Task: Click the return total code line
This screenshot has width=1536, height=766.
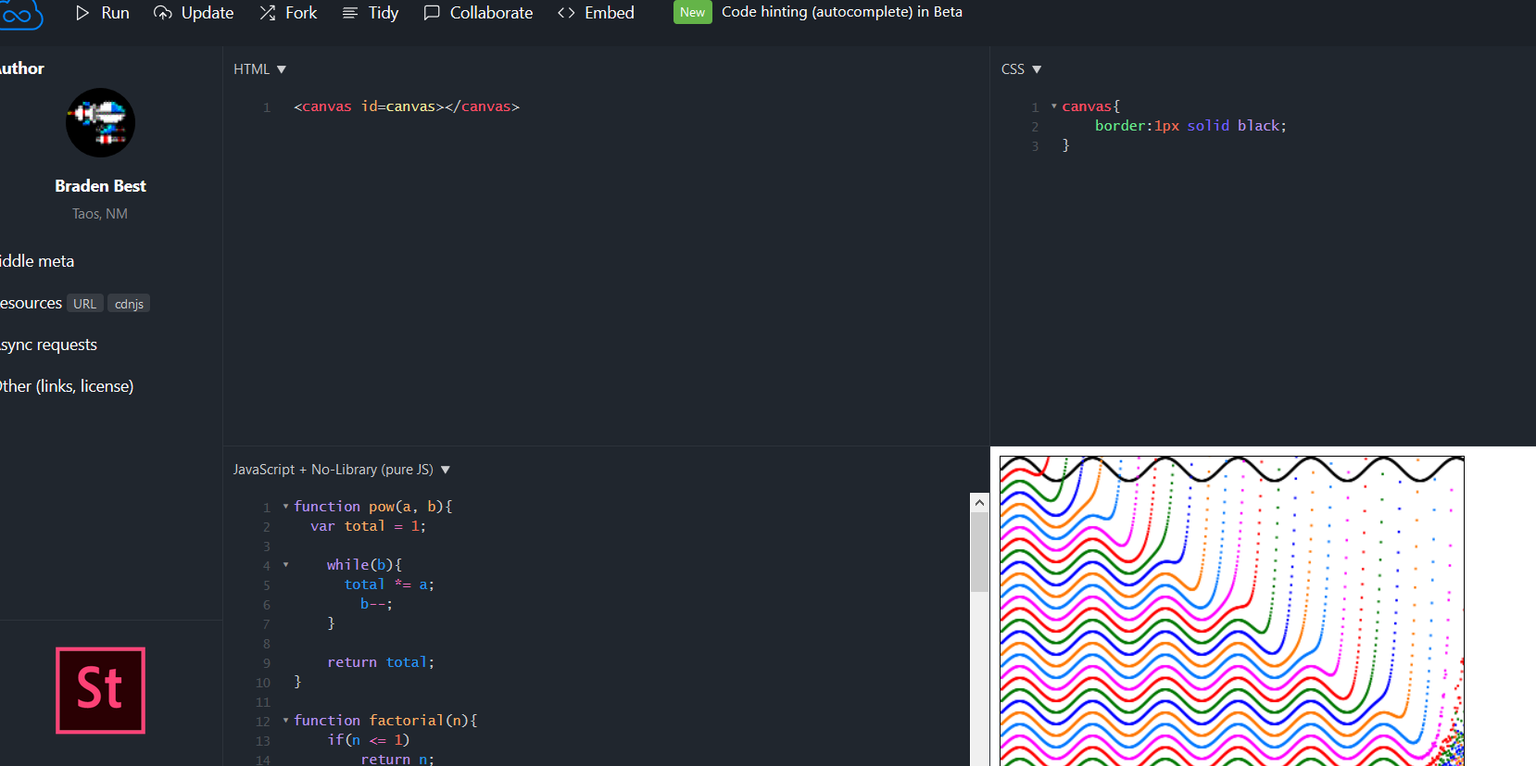Action: pos(381,662)
